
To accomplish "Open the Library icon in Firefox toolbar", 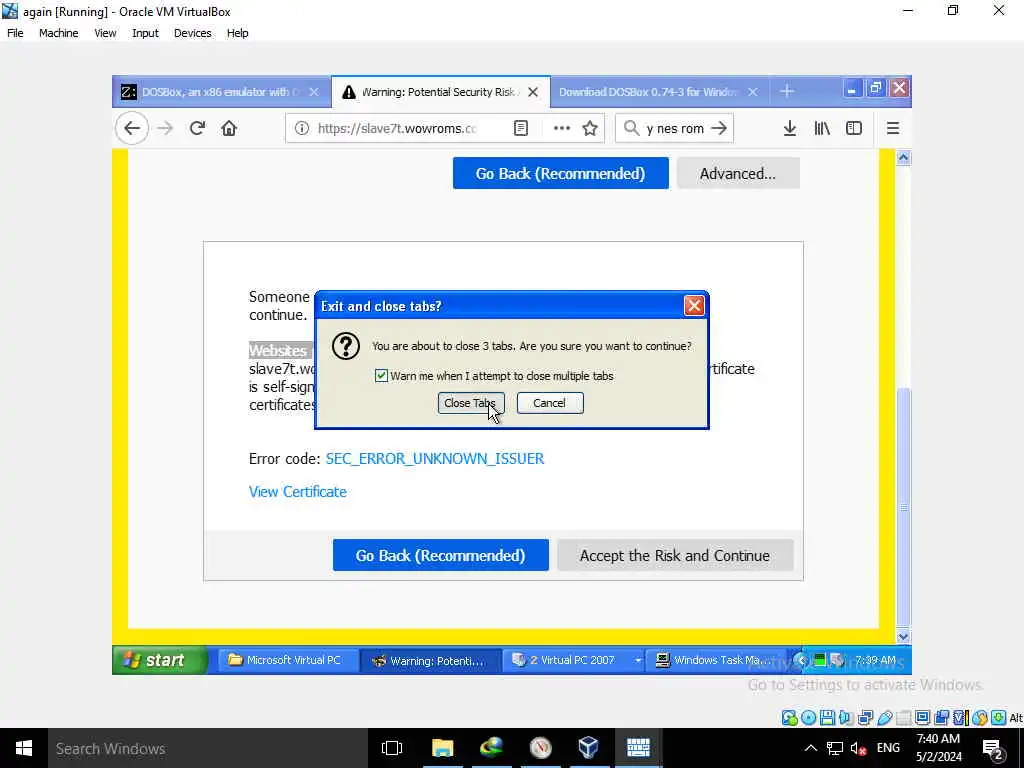I will [x=822, y=129].
